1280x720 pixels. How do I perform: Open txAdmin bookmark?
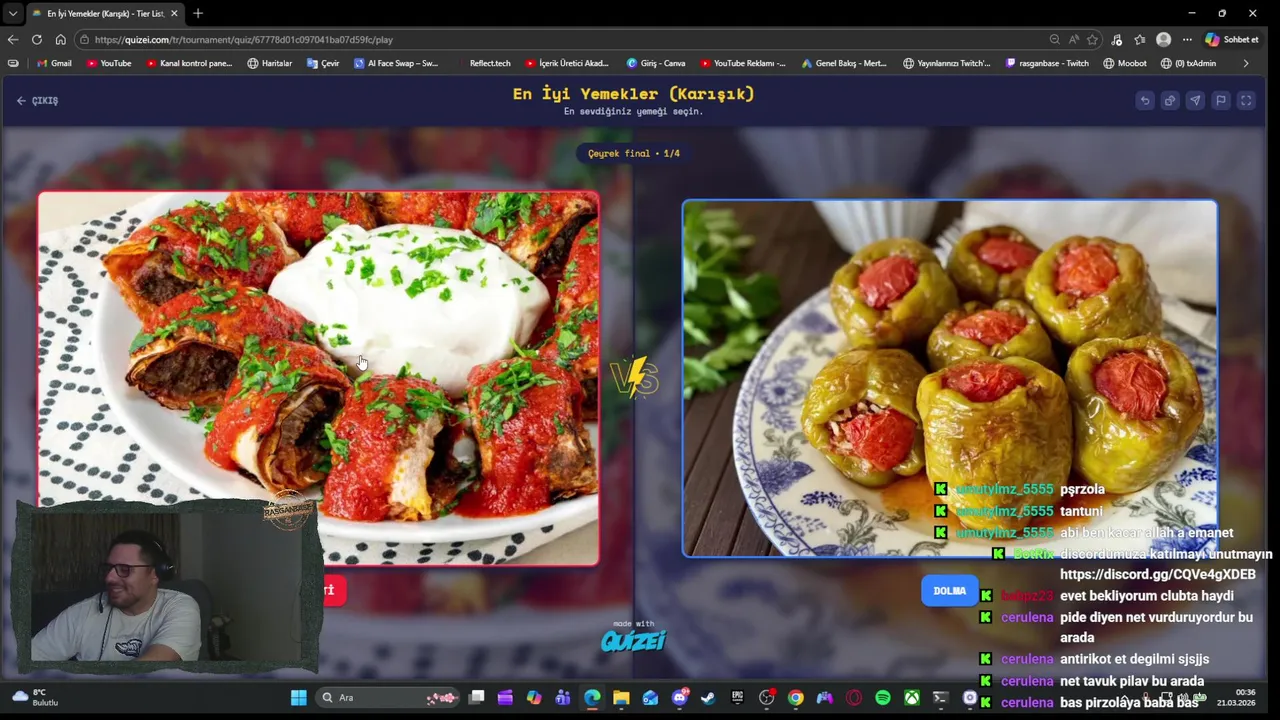coord(1189,63)
